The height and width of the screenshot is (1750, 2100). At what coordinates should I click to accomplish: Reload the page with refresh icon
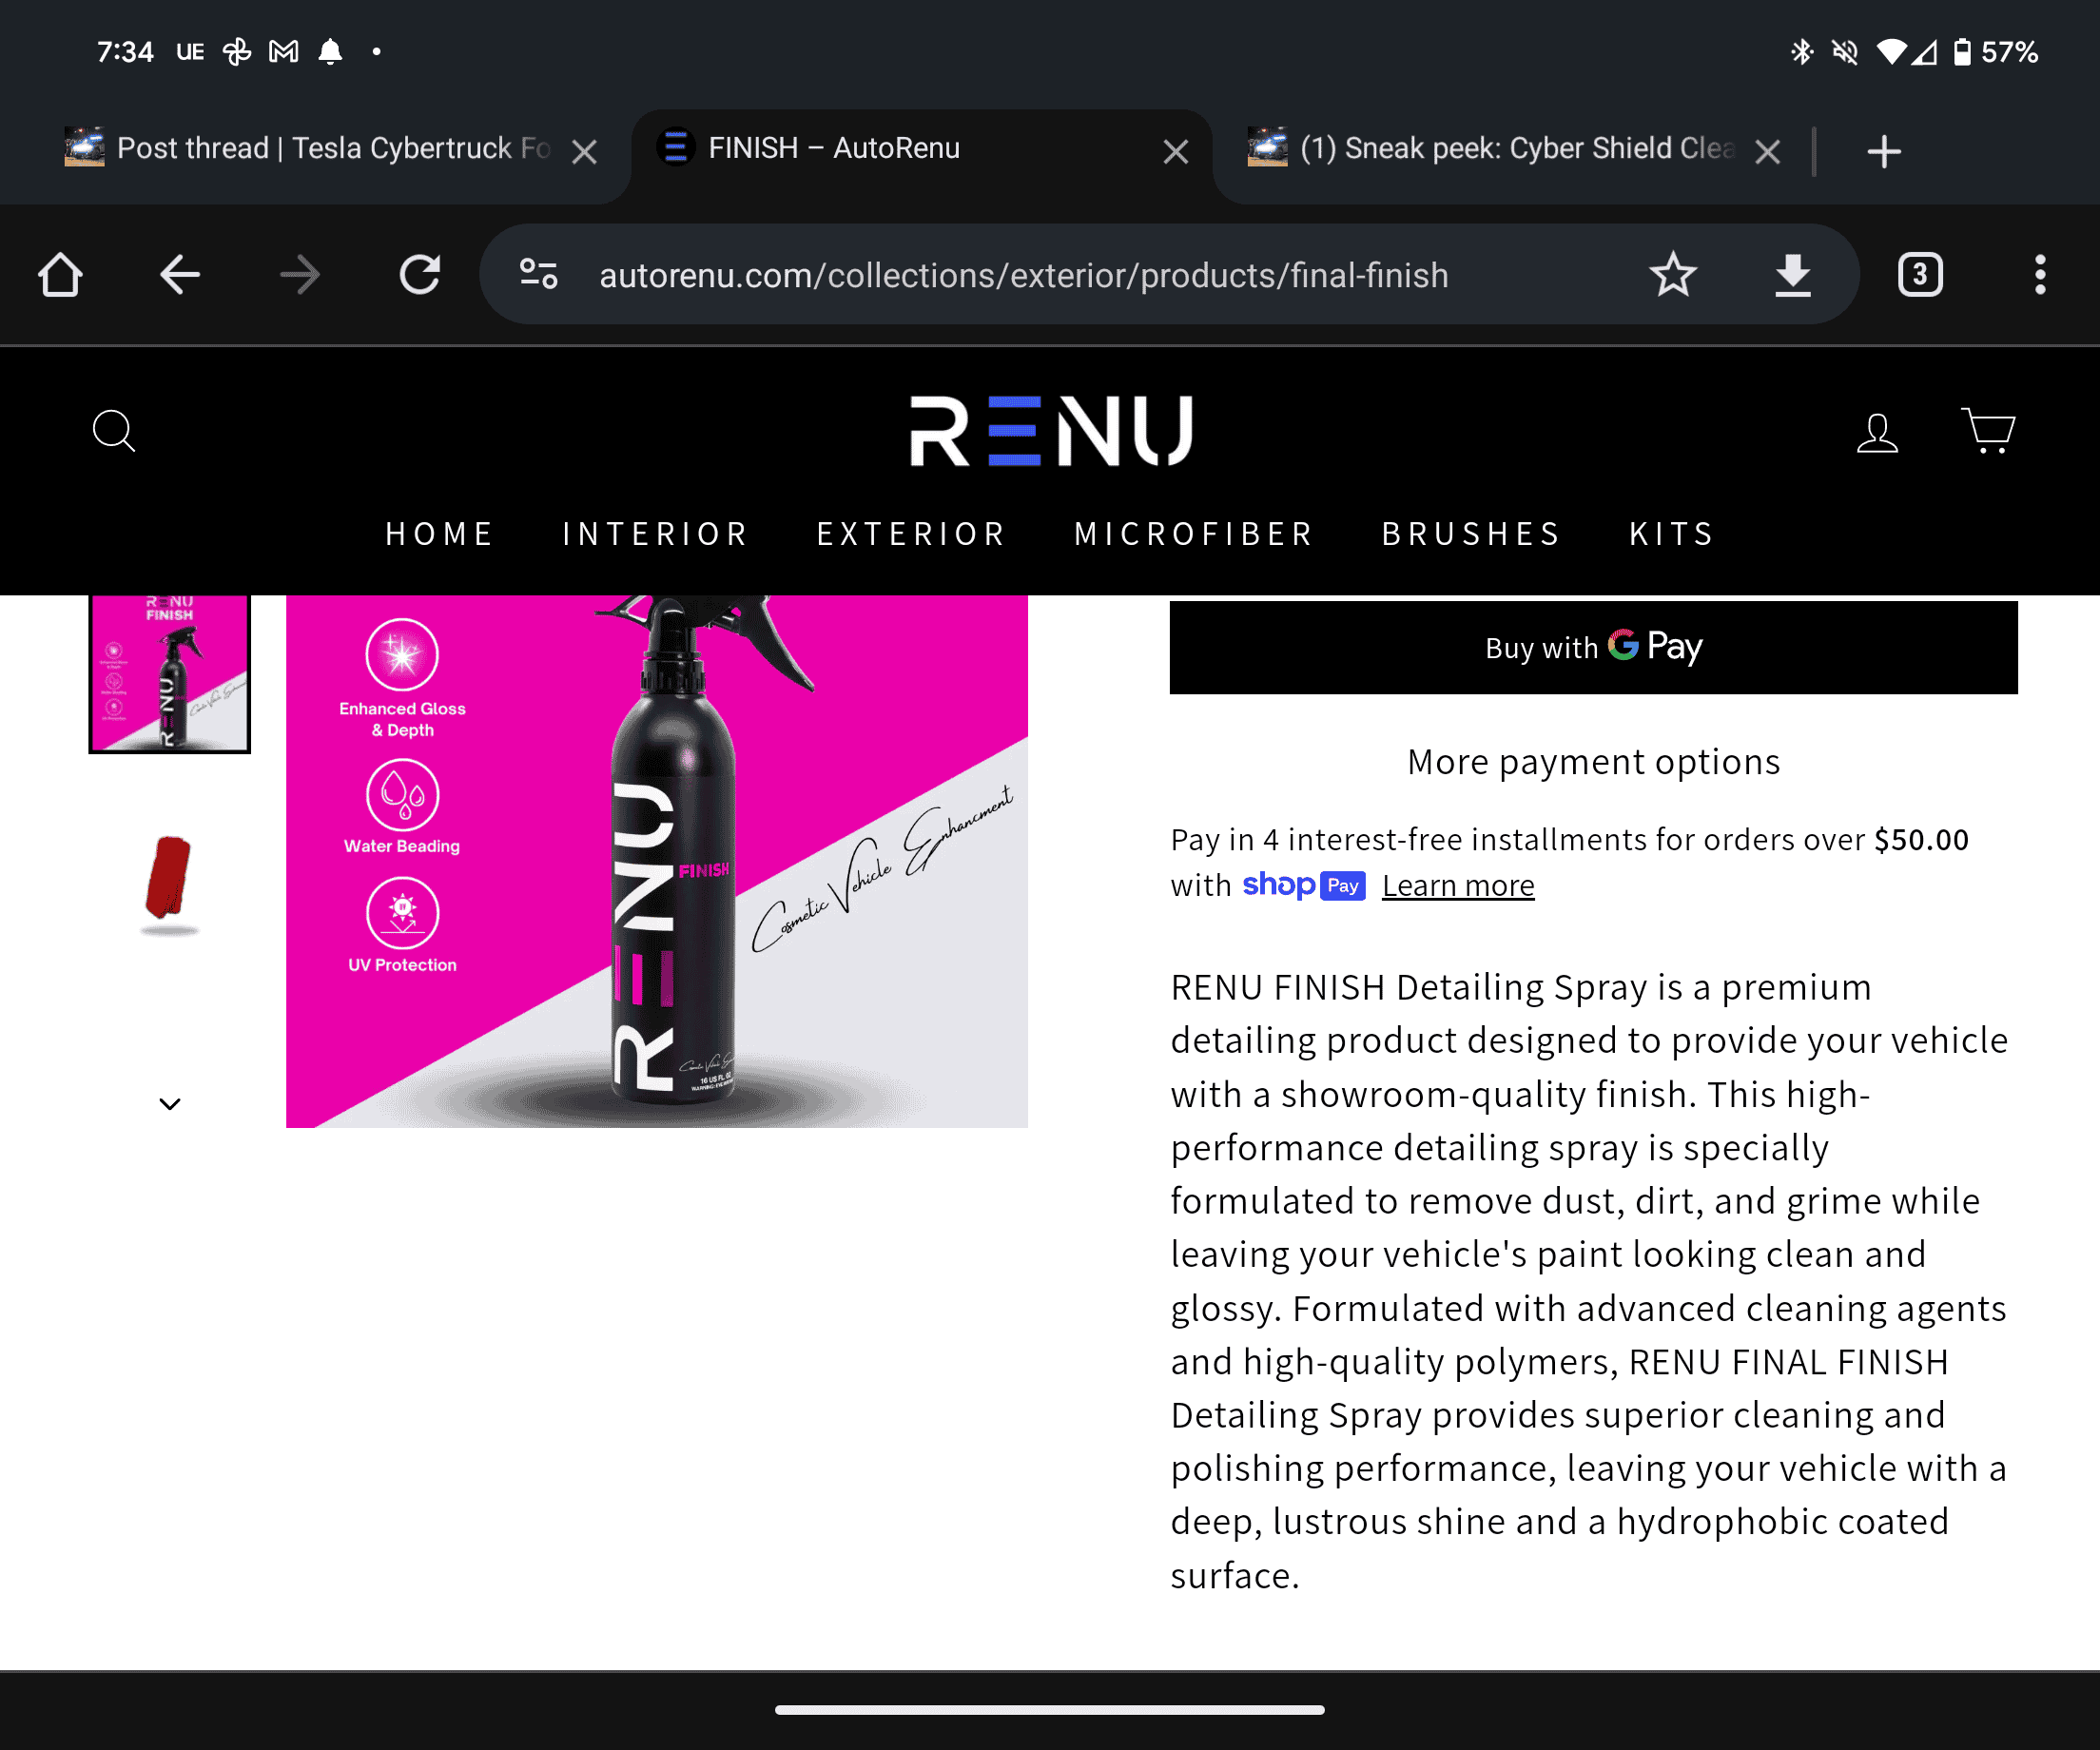pyautogui.click(x=420, y=274)
